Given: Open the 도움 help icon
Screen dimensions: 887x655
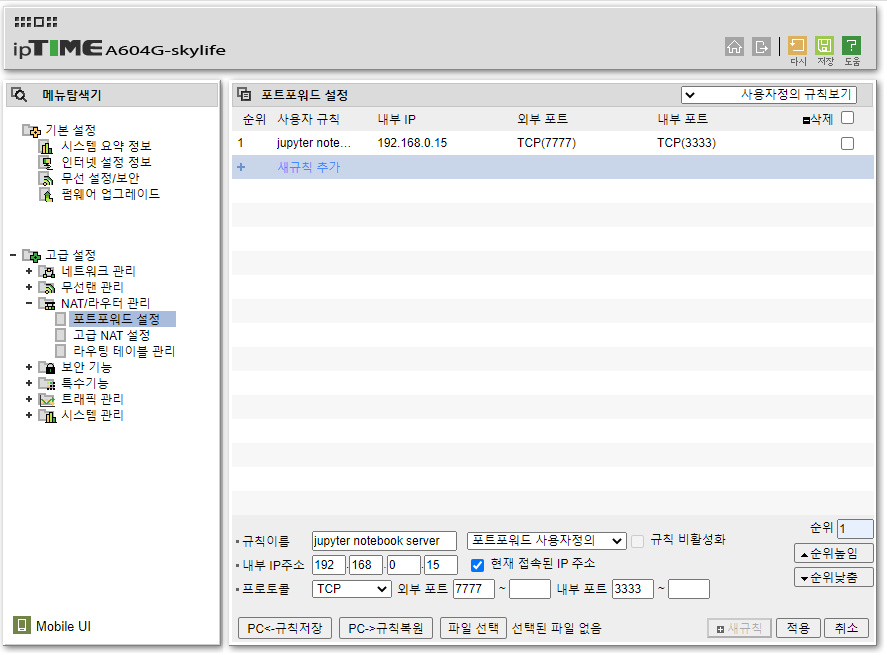Looking at the screenshot, I should point(851,46).
